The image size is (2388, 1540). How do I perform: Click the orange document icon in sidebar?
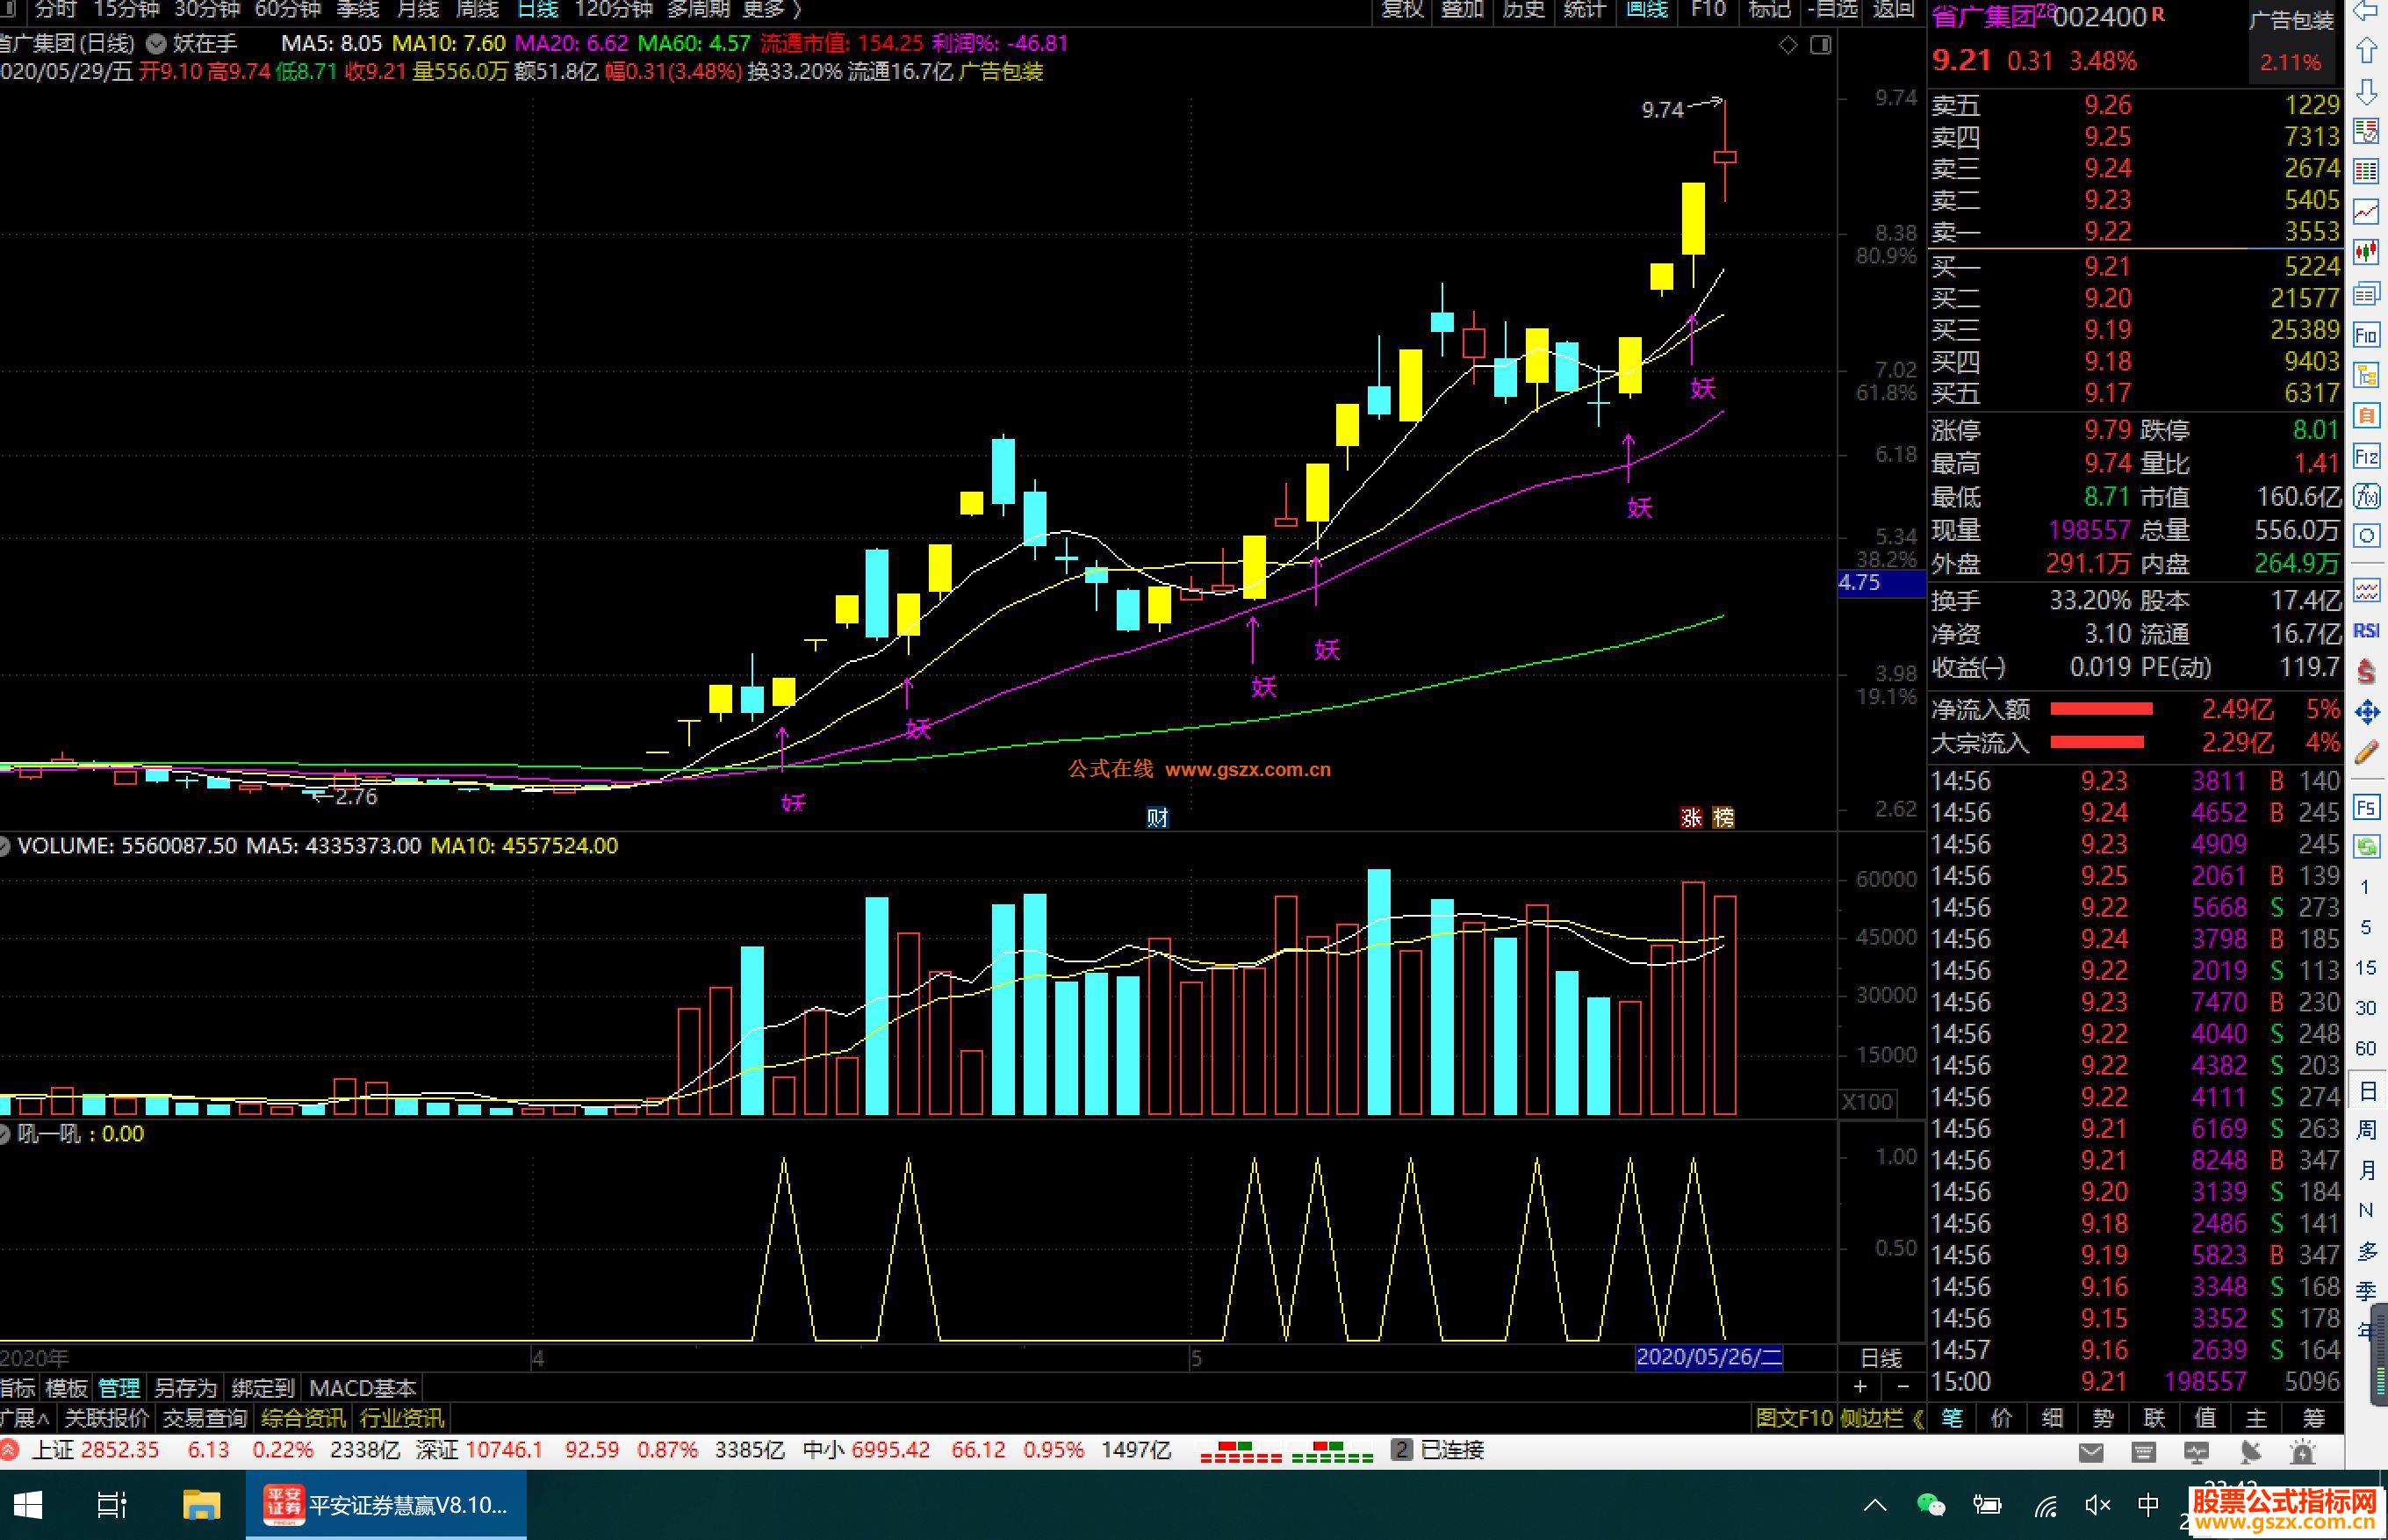[x=2366, y=415]
